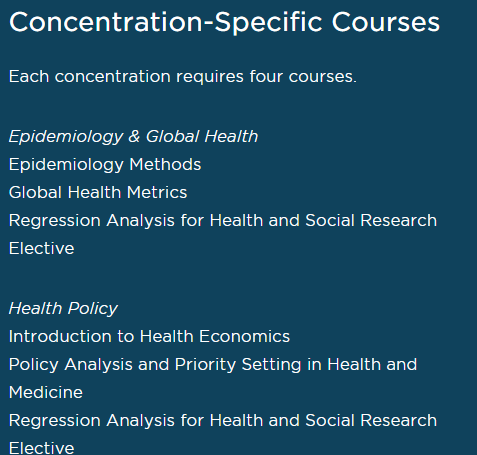The width and height of the screenshot is (477, 455).
Task: Click the "Concentration-Specific Courses" heading
Action: 224,23
